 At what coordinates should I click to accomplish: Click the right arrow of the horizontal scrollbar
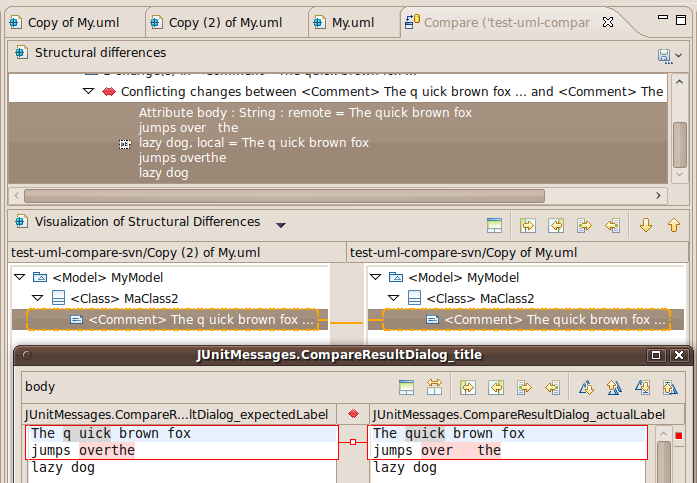(x=658, y=196)
